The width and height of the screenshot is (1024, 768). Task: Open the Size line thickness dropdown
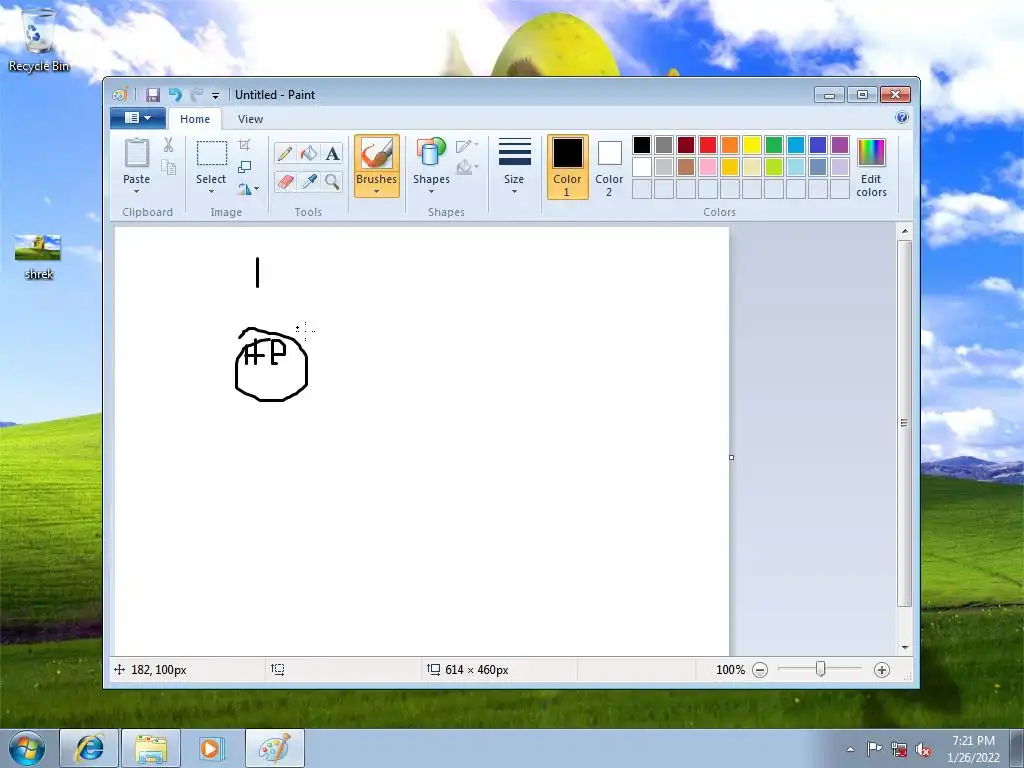pos(515,166)
